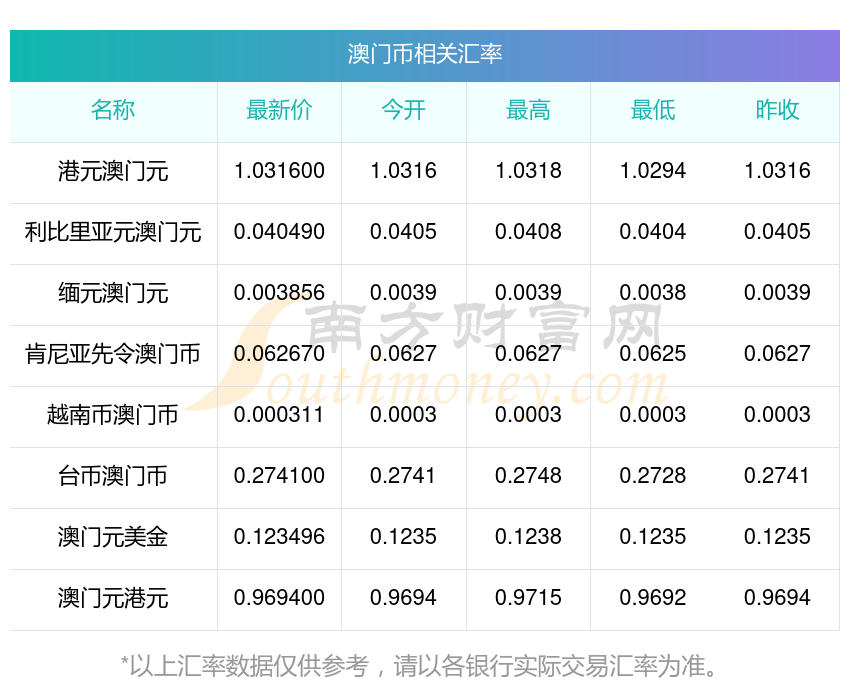The height and width of the screenshot is (698, 850).
Task: Click latest price 1.031600
Action: click(279, 171)
